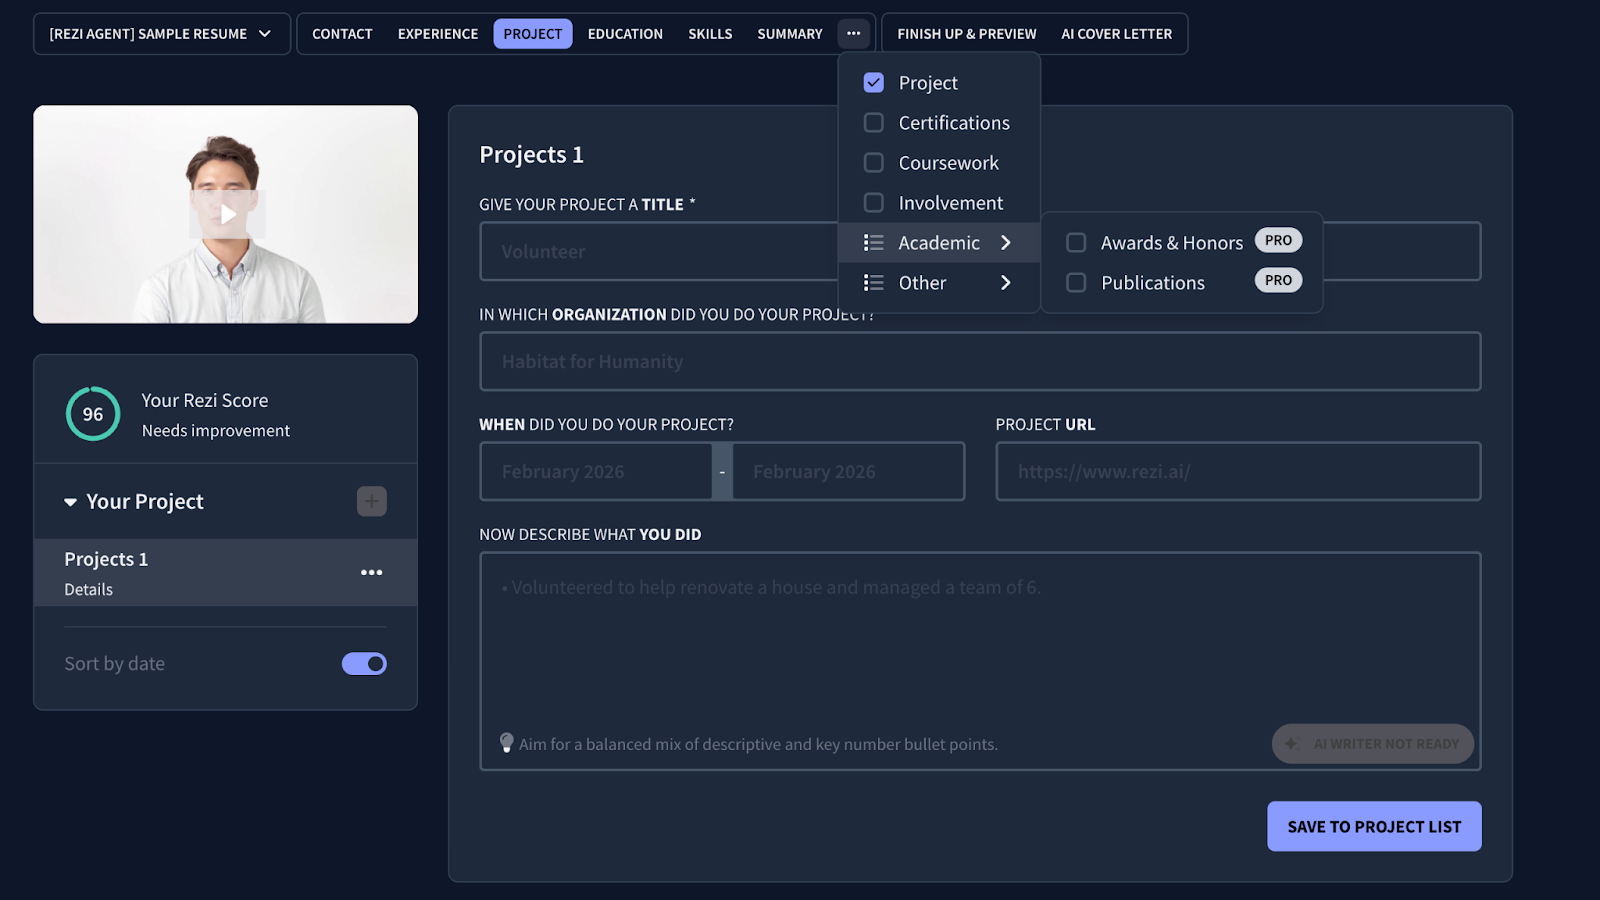Click the Academic list icon

(x=873, y=243)
